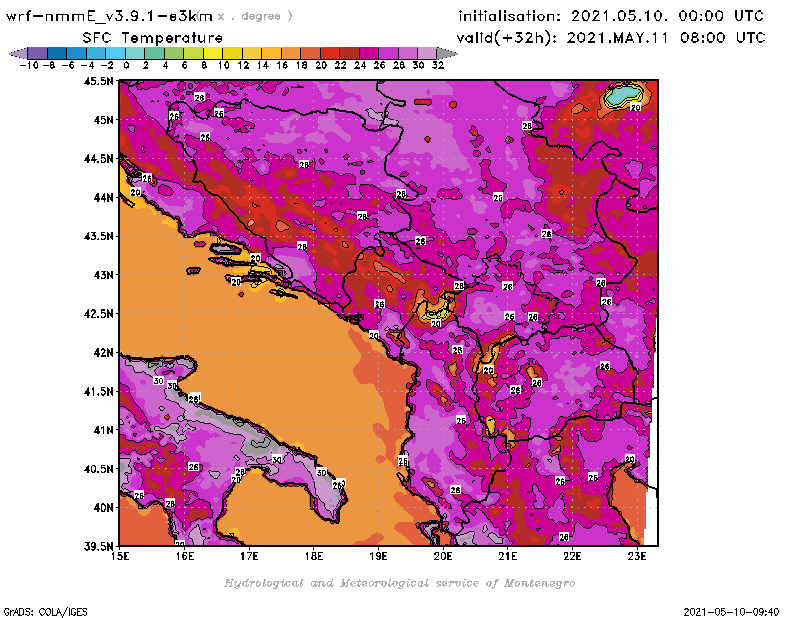Click the legend swatch between 18 and 20
This screenshot has width=800, height=618.
click(310, 53)
